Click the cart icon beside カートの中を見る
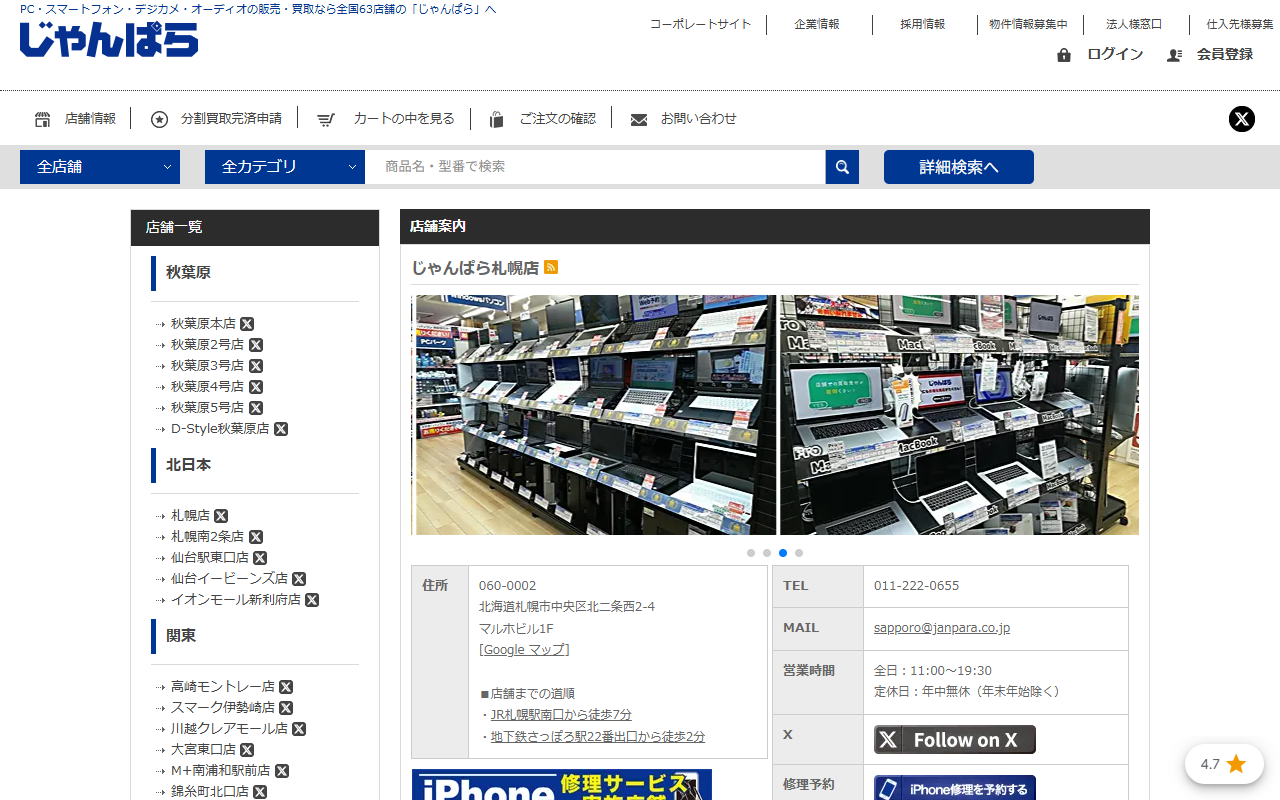The height and width of the screenshot is (800, 1280). 326,120
